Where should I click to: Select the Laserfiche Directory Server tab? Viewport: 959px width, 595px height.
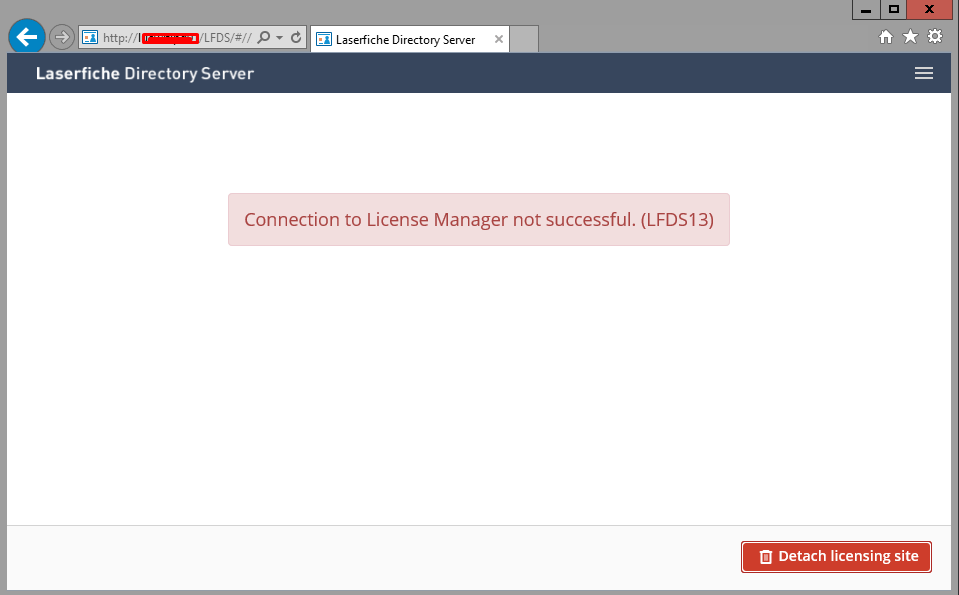(410, 39)
